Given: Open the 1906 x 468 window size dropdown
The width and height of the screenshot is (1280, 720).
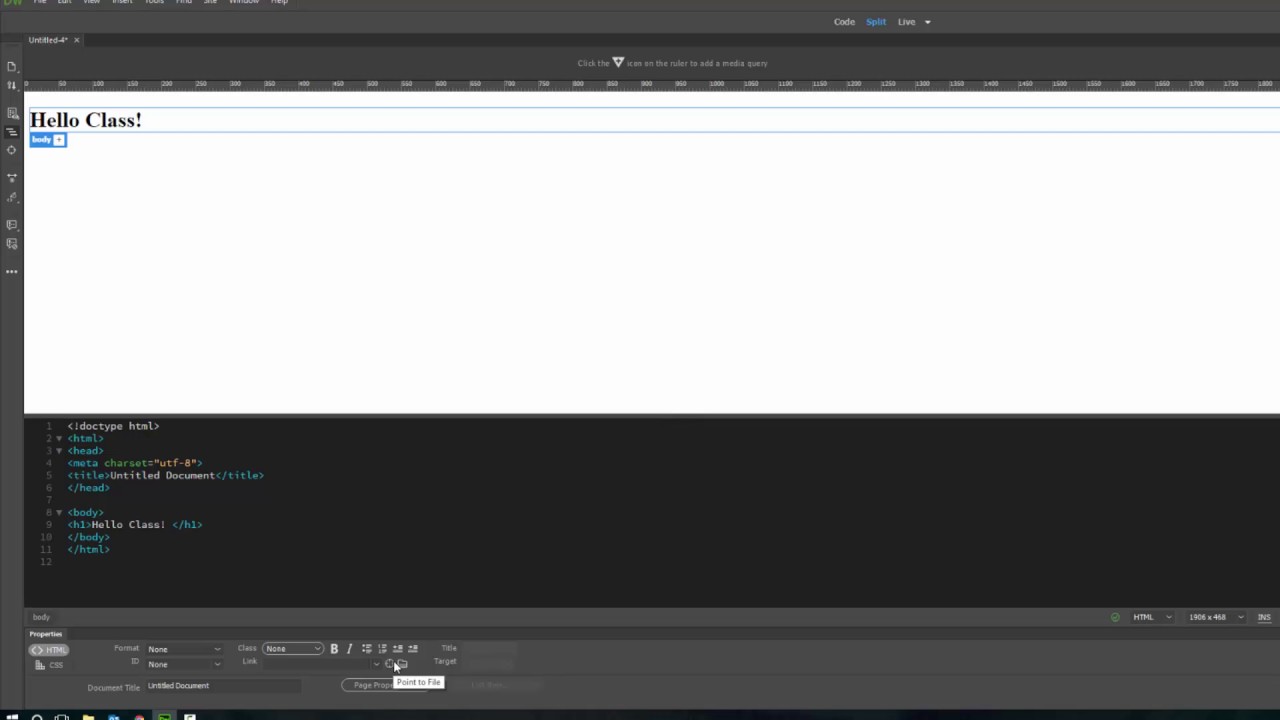Looking at the screenshot, I should click(1216, 617).
